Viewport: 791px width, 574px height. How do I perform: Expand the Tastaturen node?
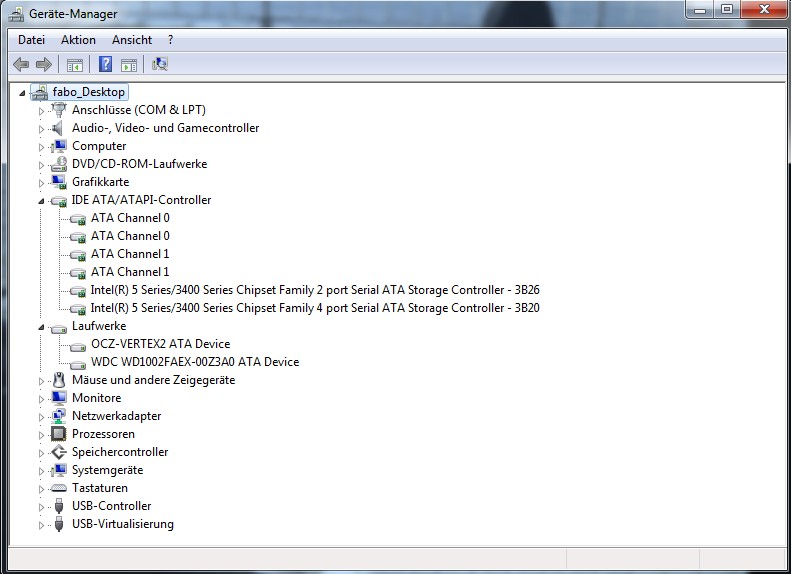[41, 489]
